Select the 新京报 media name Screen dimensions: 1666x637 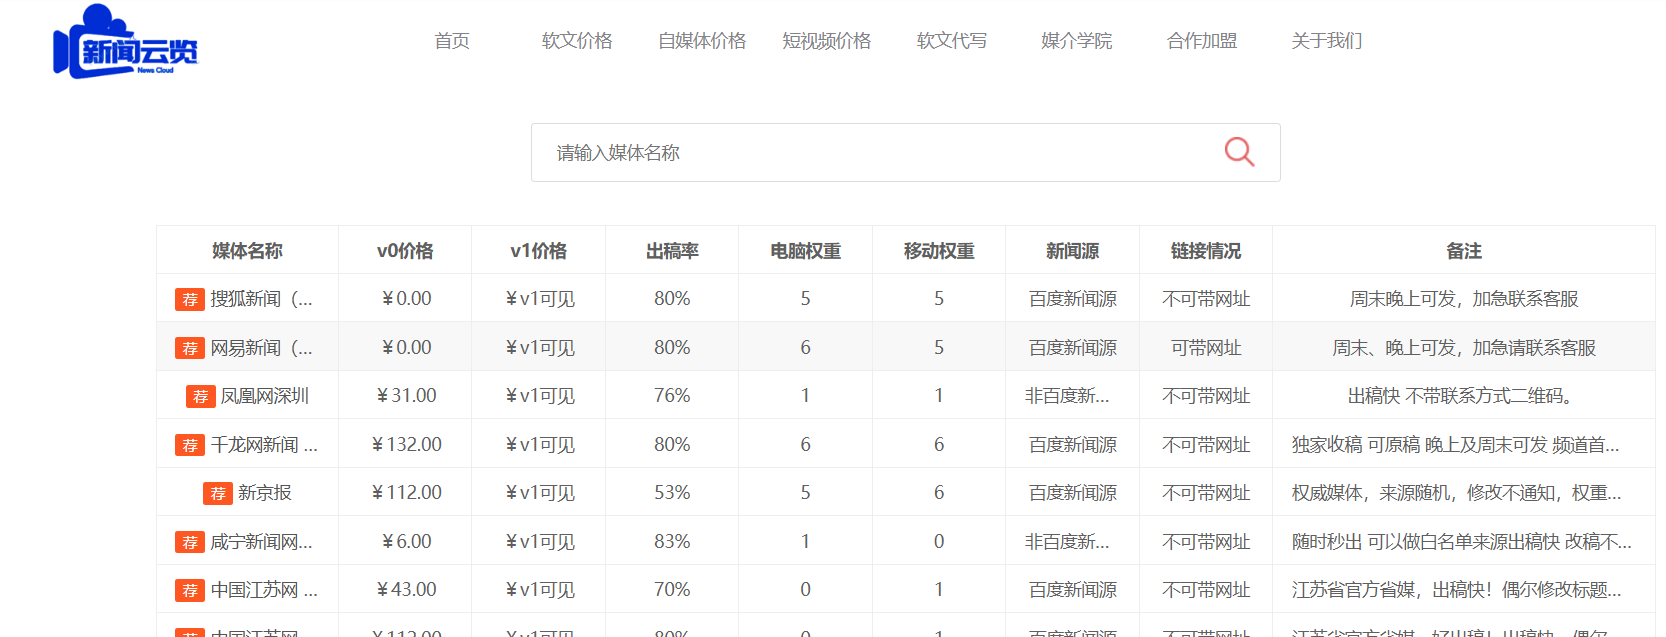(265, 493)
